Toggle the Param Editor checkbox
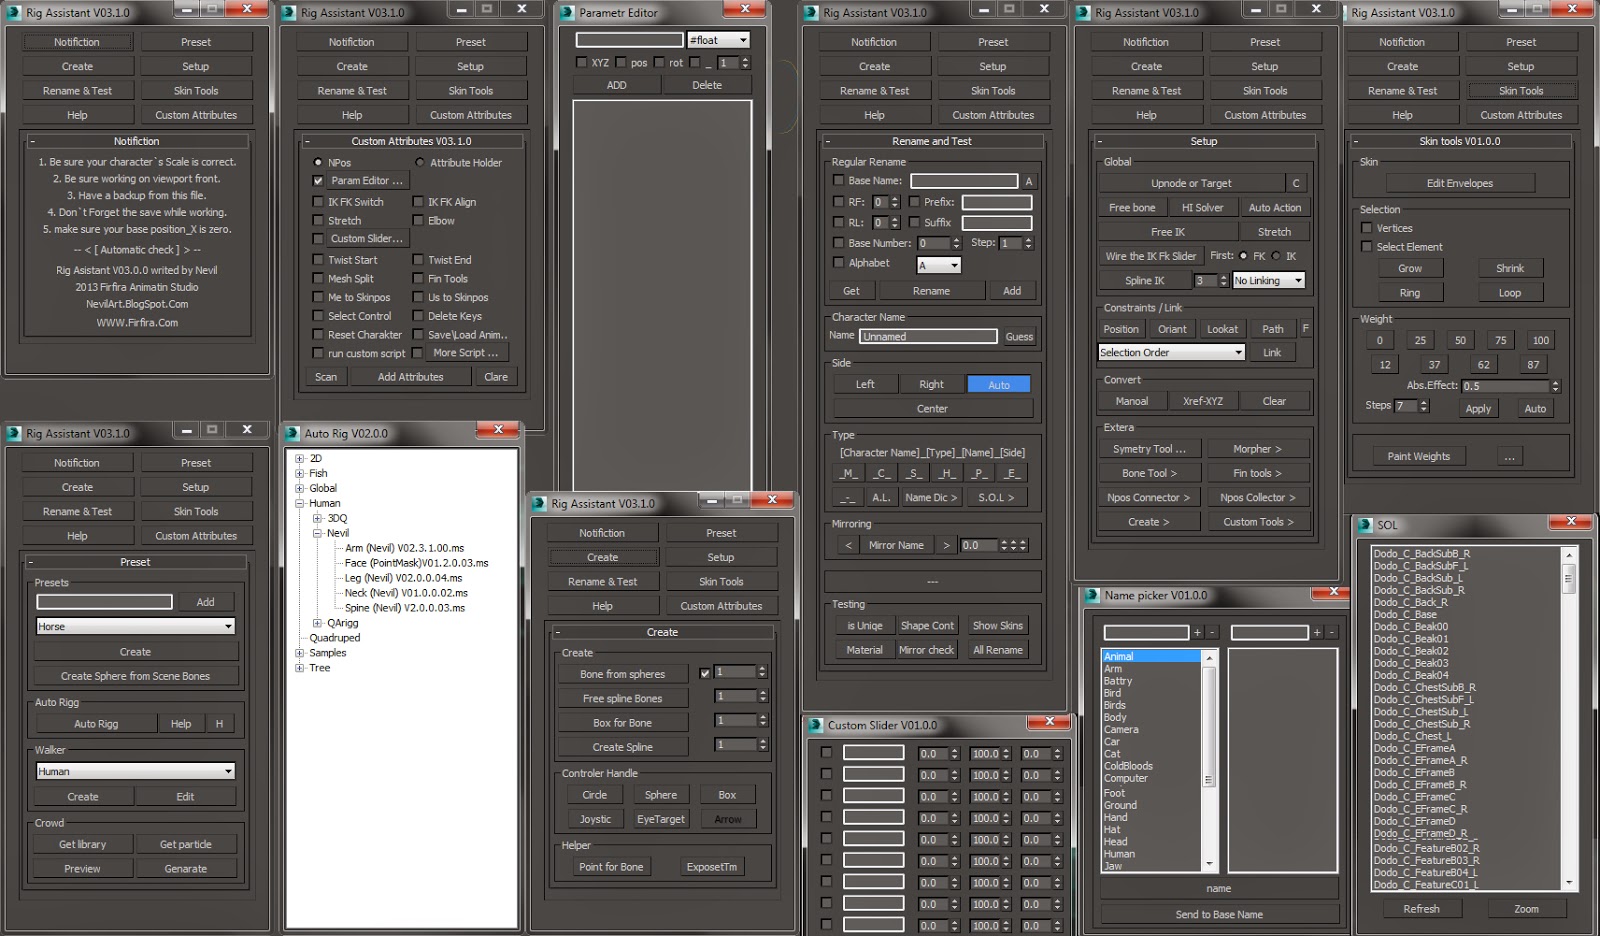The image size is (1600, 936). [318, 181]
